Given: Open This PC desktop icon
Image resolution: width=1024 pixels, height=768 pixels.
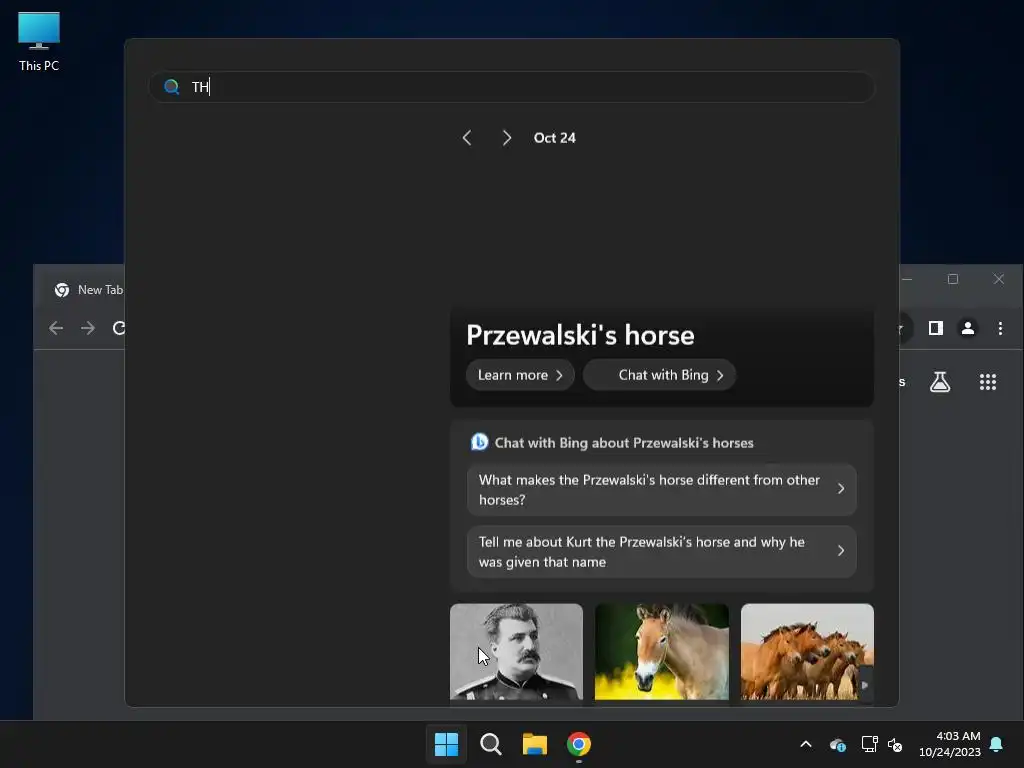Looking at the screenshot, I should (39, 42).
